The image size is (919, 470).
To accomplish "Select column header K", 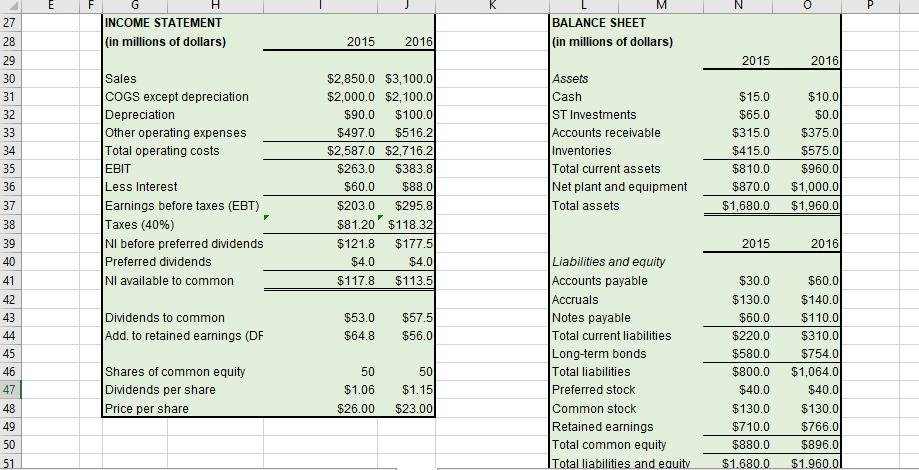I will pyautogui.click(x=492, y=5).
